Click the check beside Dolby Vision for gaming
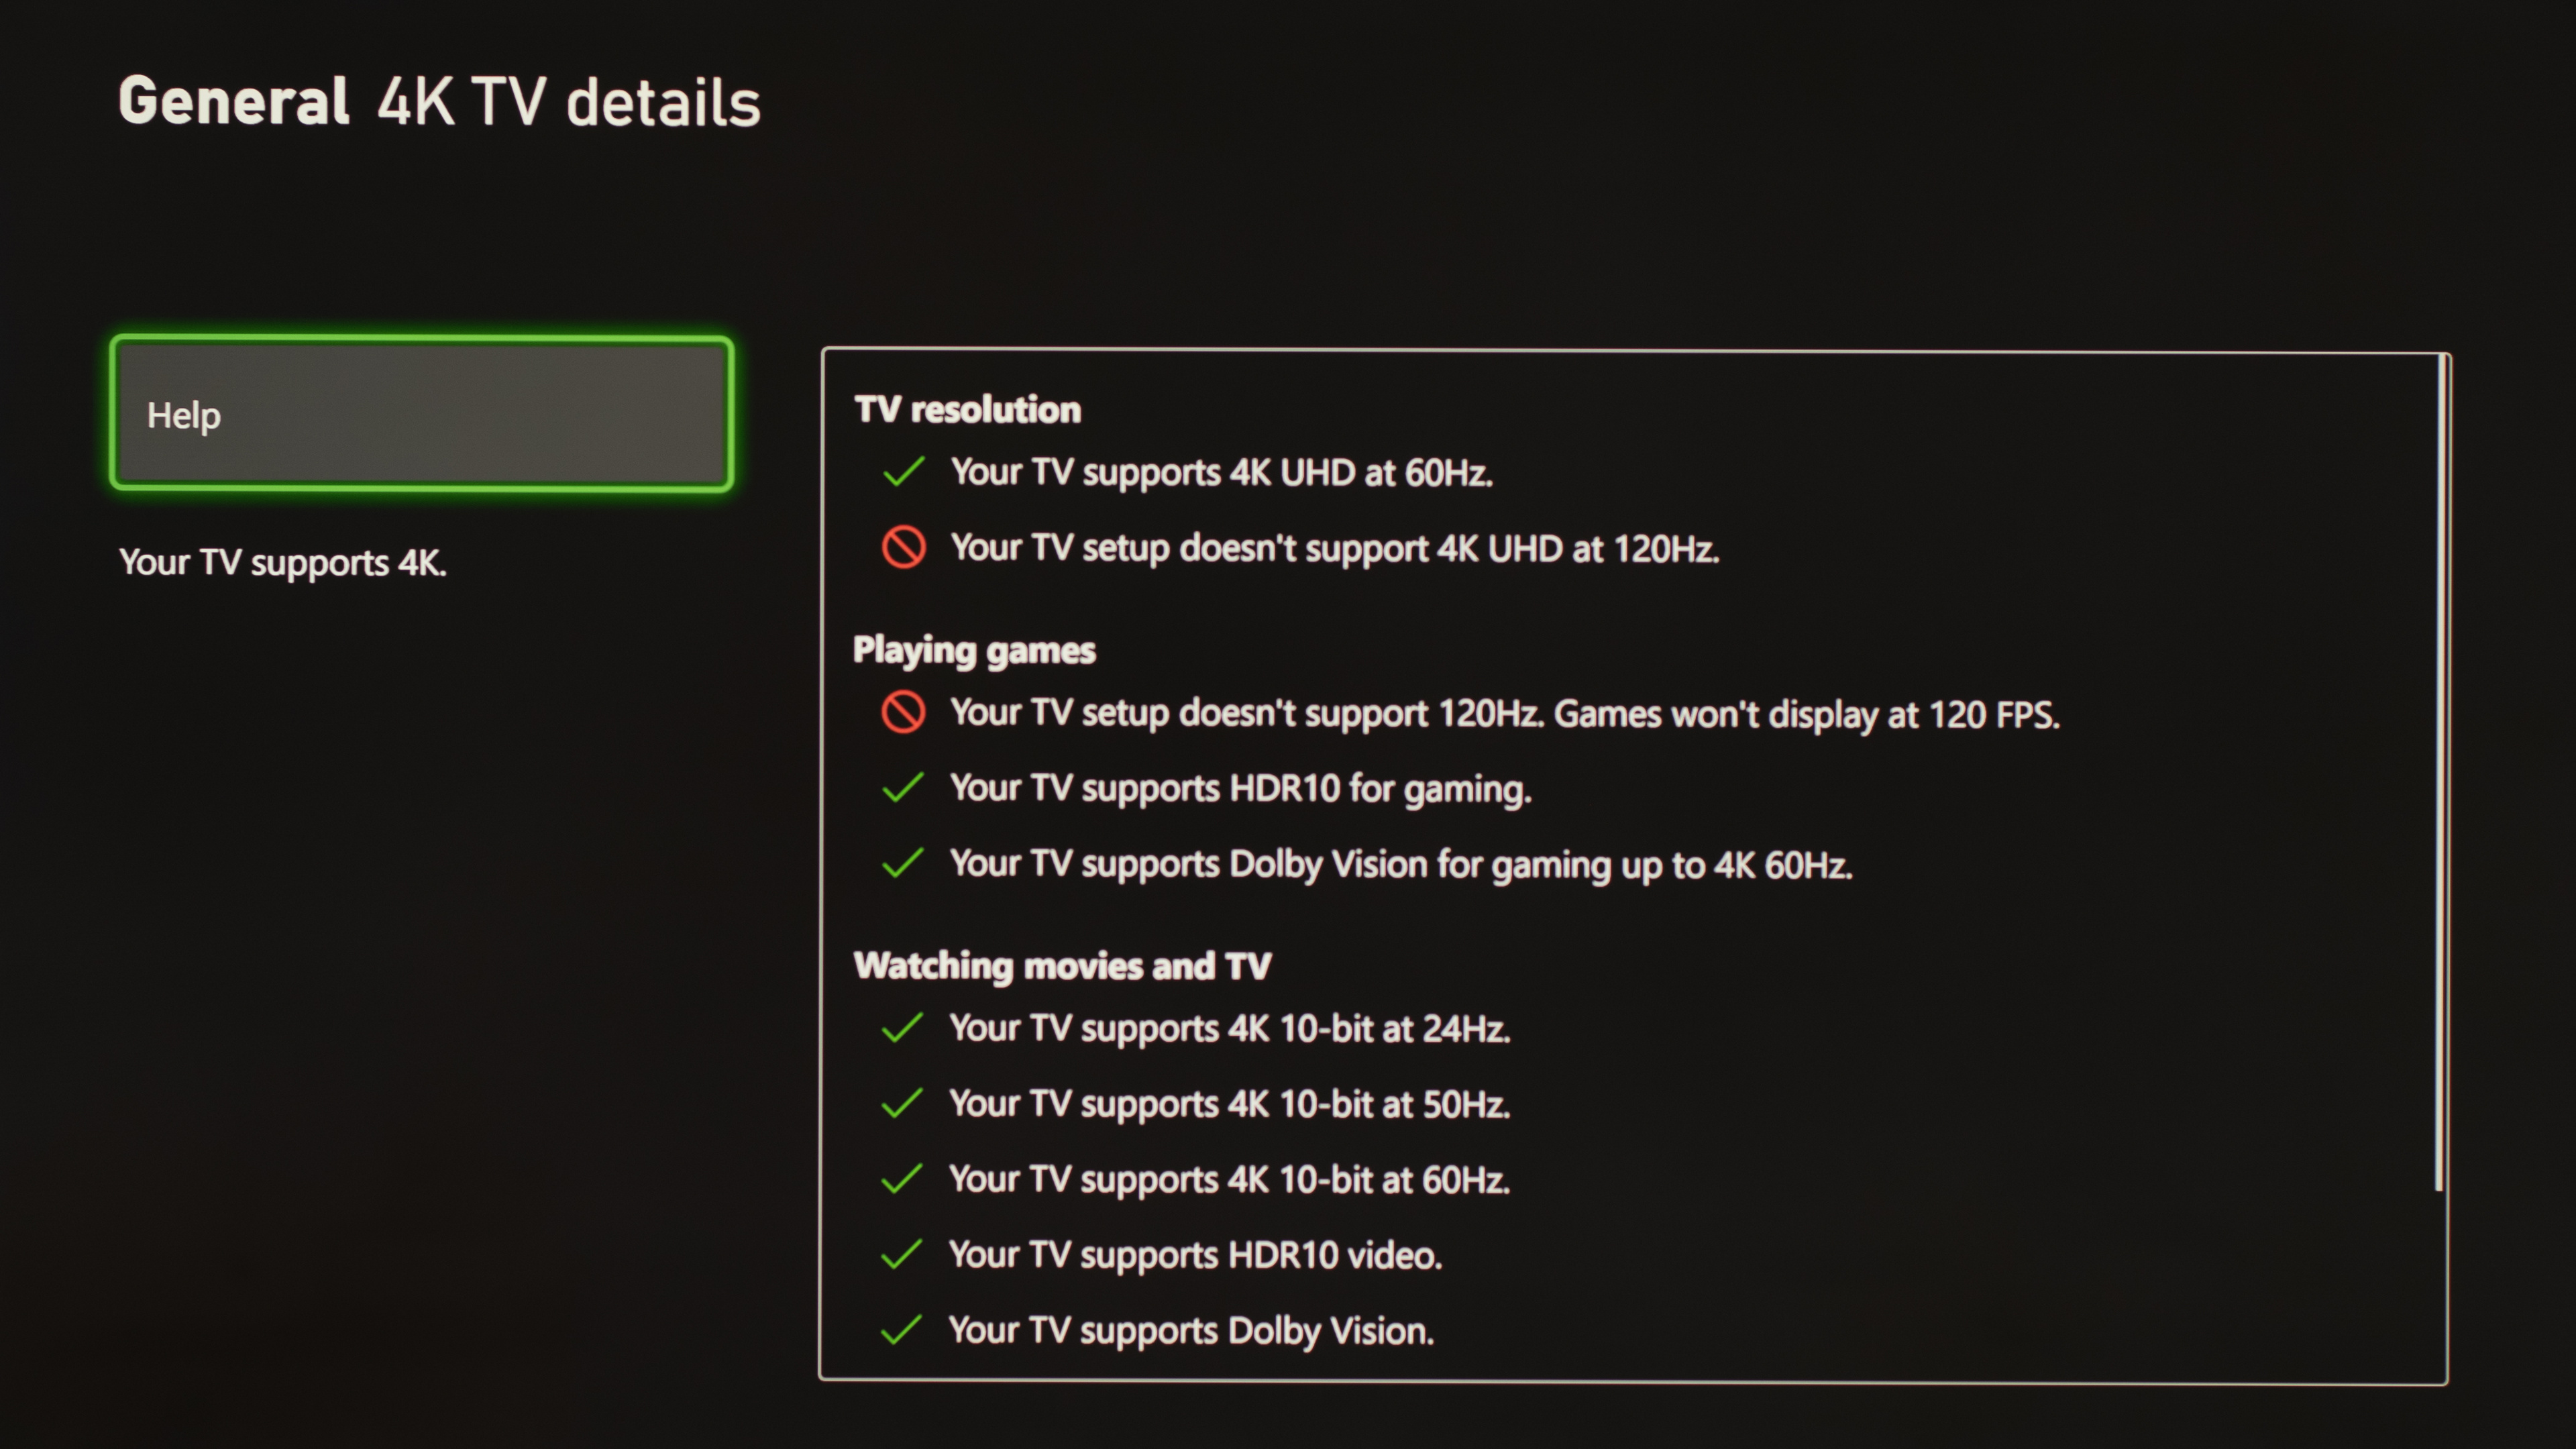 click(903, 863)
